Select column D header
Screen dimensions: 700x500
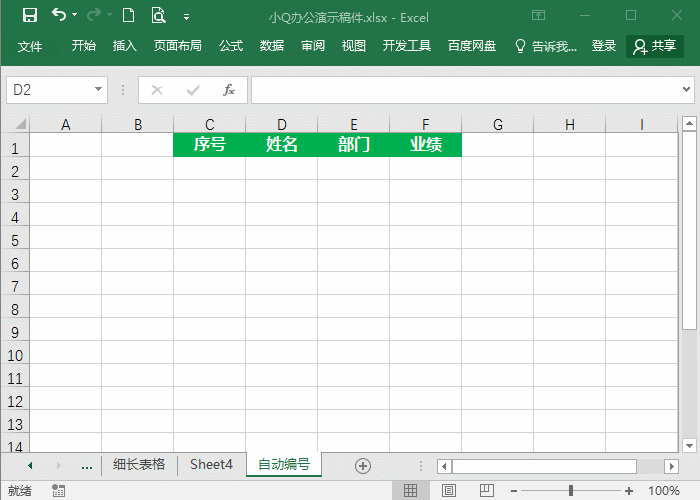point(282,124)
